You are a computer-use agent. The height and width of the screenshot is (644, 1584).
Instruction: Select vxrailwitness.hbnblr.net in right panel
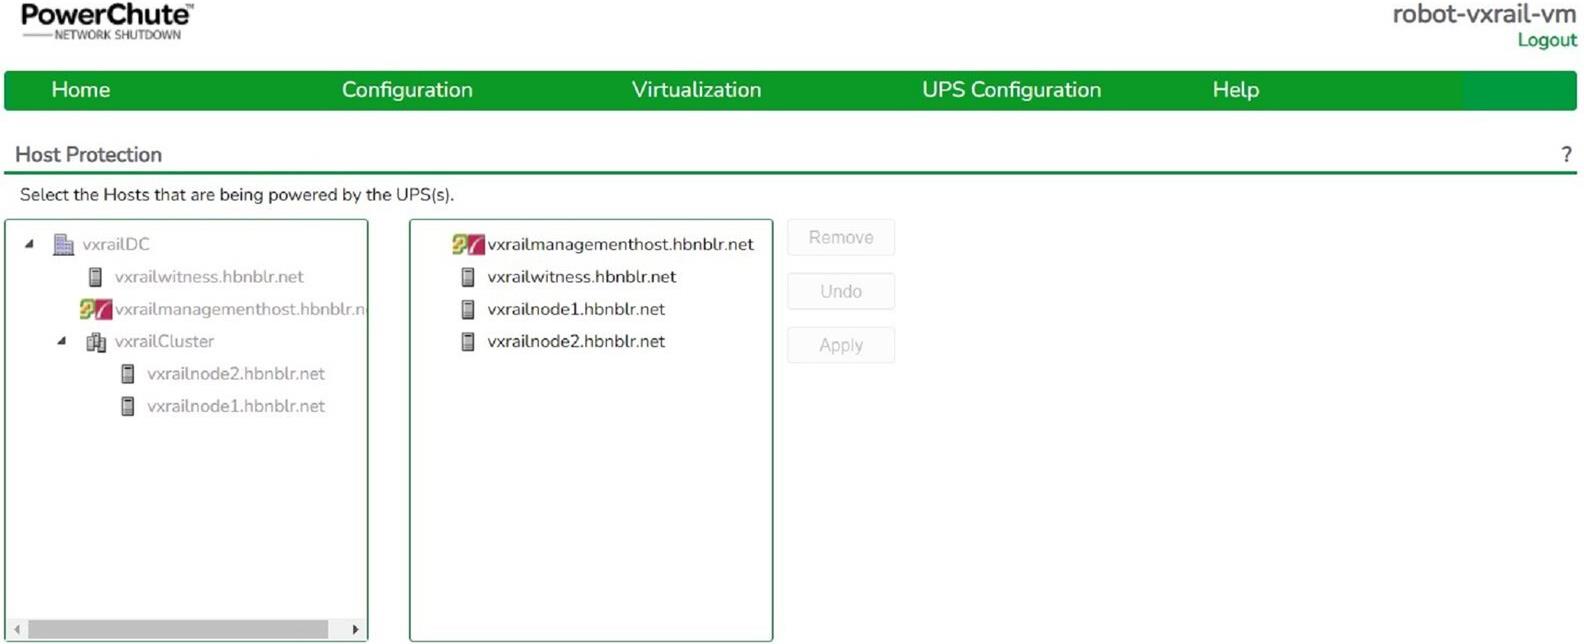point(582,277)
